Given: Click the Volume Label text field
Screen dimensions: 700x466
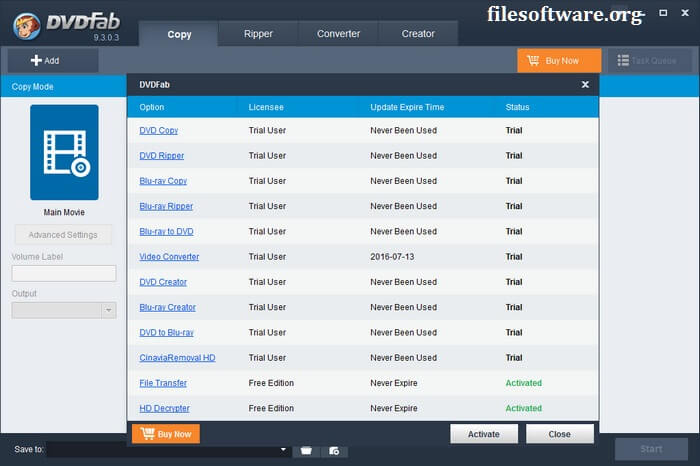Looking at the screenshot, I should pos(64,273).
